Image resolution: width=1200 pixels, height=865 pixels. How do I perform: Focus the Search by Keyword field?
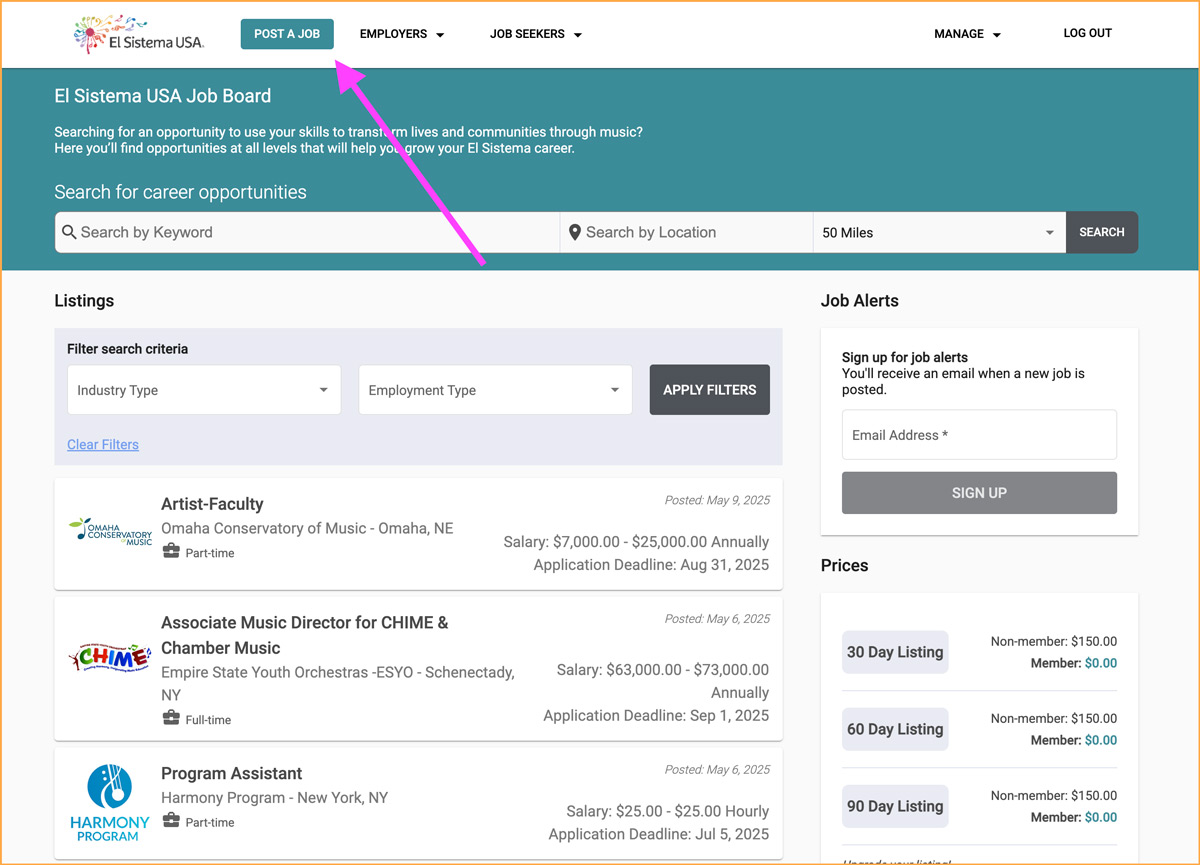307,232
